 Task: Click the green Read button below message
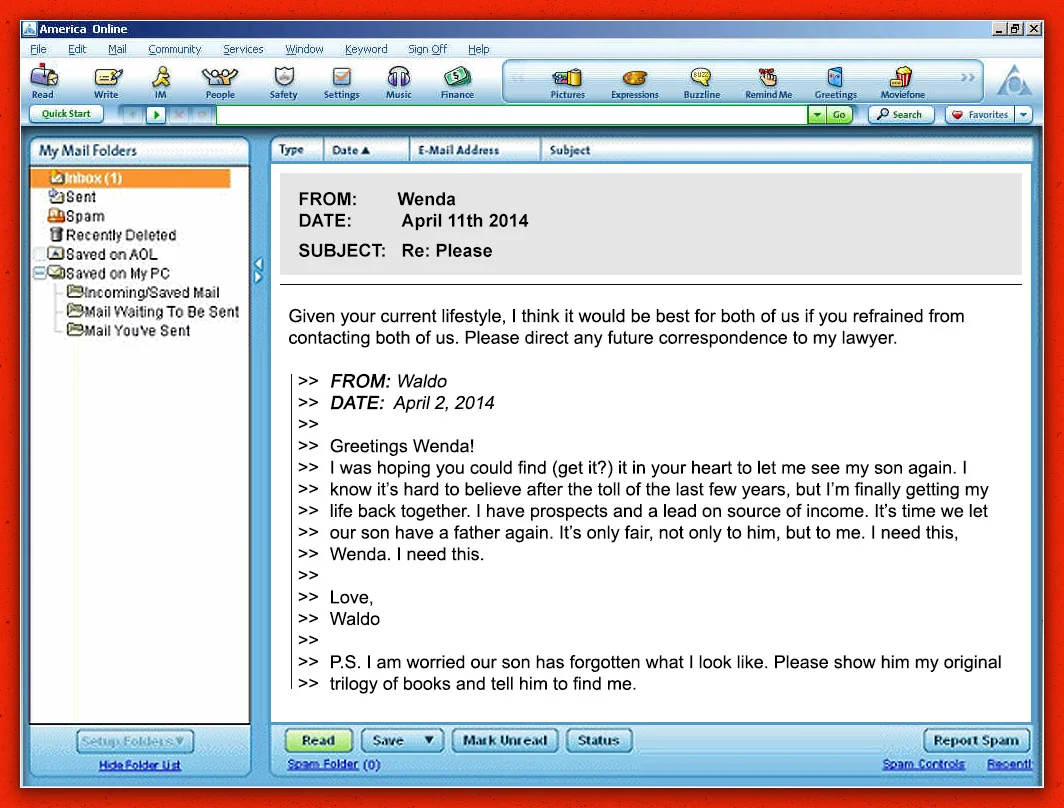pyautogui.click(x=318, y=740)
